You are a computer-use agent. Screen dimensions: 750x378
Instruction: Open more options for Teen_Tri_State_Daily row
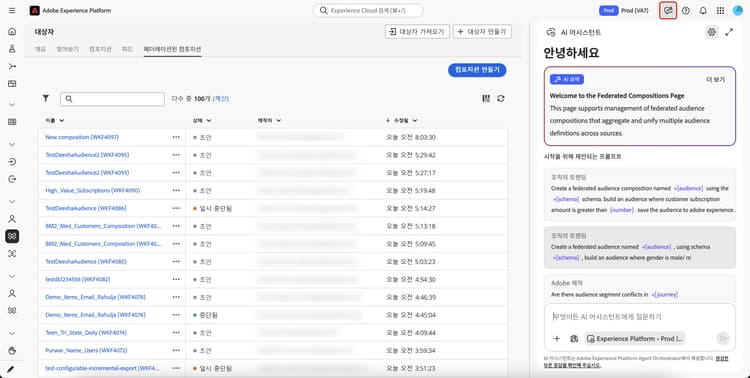(176, 333)
